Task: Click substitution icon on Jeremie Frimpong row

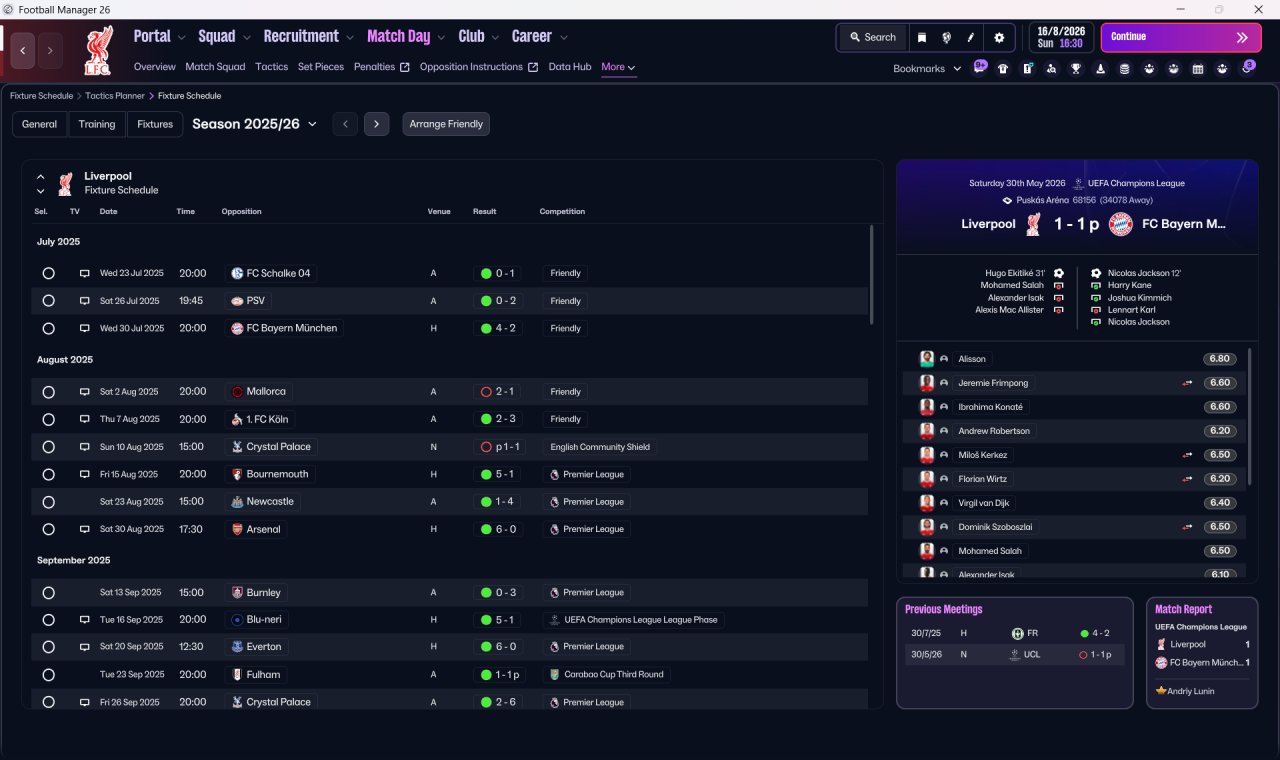Action: (x=1188, y=383)
